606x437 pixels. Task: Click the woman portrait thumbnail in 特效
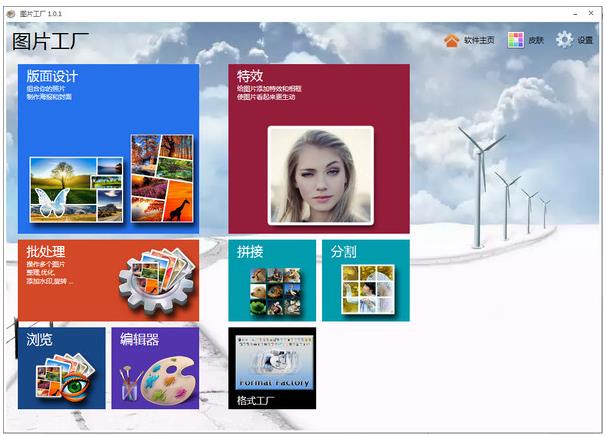coord(320,176)
